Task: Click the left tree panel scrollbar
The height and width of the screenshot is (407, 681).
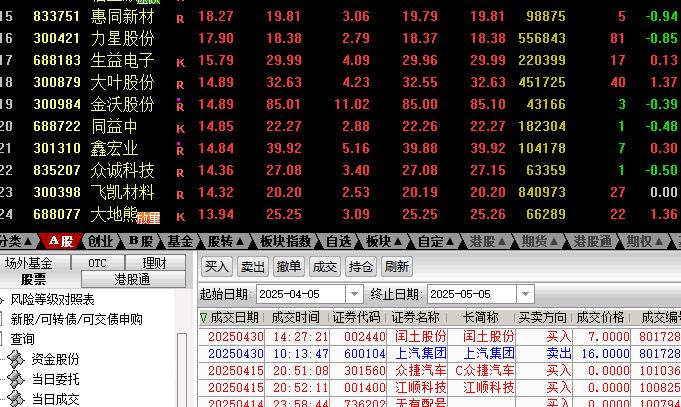Action: pos(182,369)
